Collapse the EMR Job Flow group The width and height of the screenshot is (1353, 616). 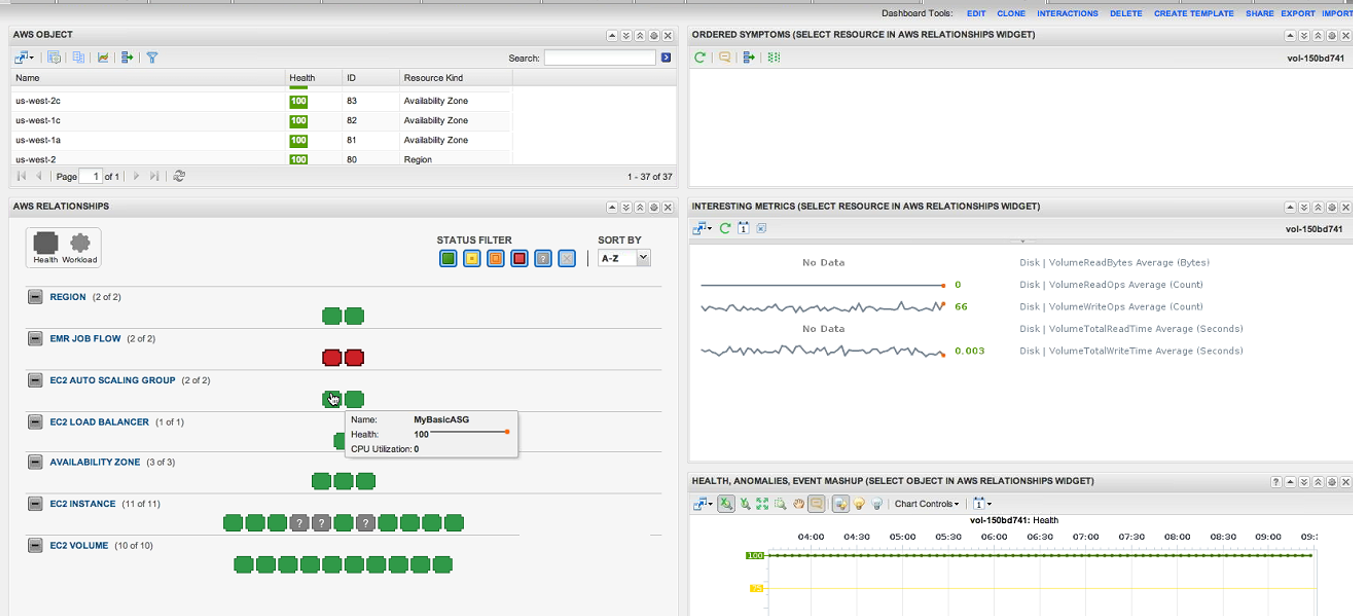tap(35, 339)
